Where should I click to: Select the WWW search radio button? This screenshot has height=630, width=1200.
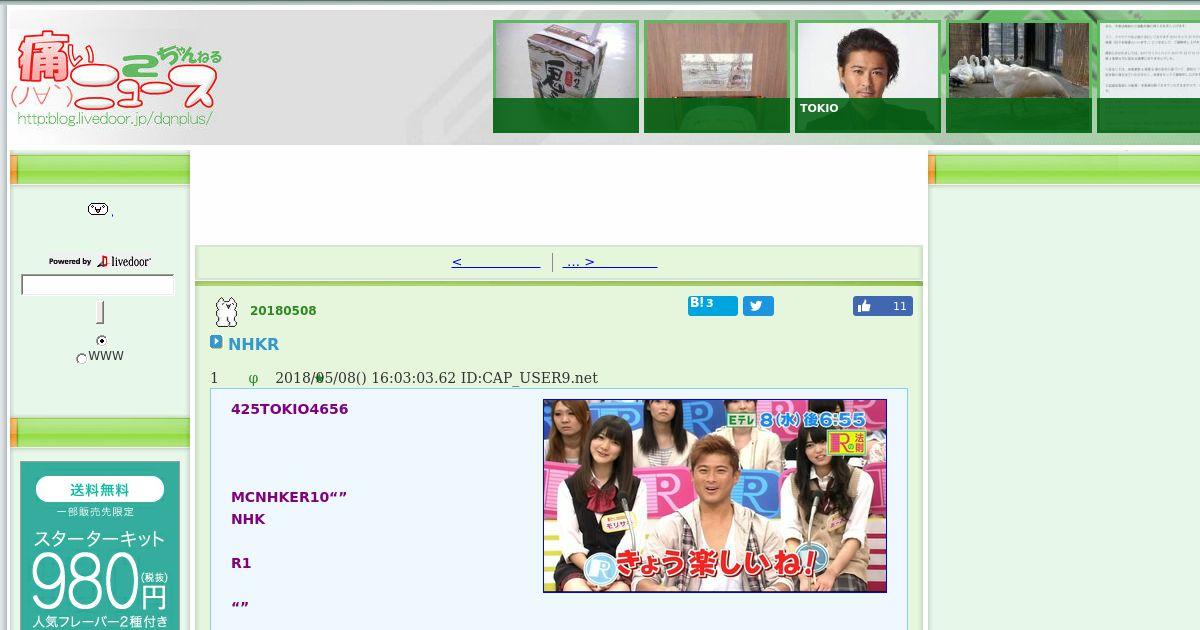[x=82, y=358]
